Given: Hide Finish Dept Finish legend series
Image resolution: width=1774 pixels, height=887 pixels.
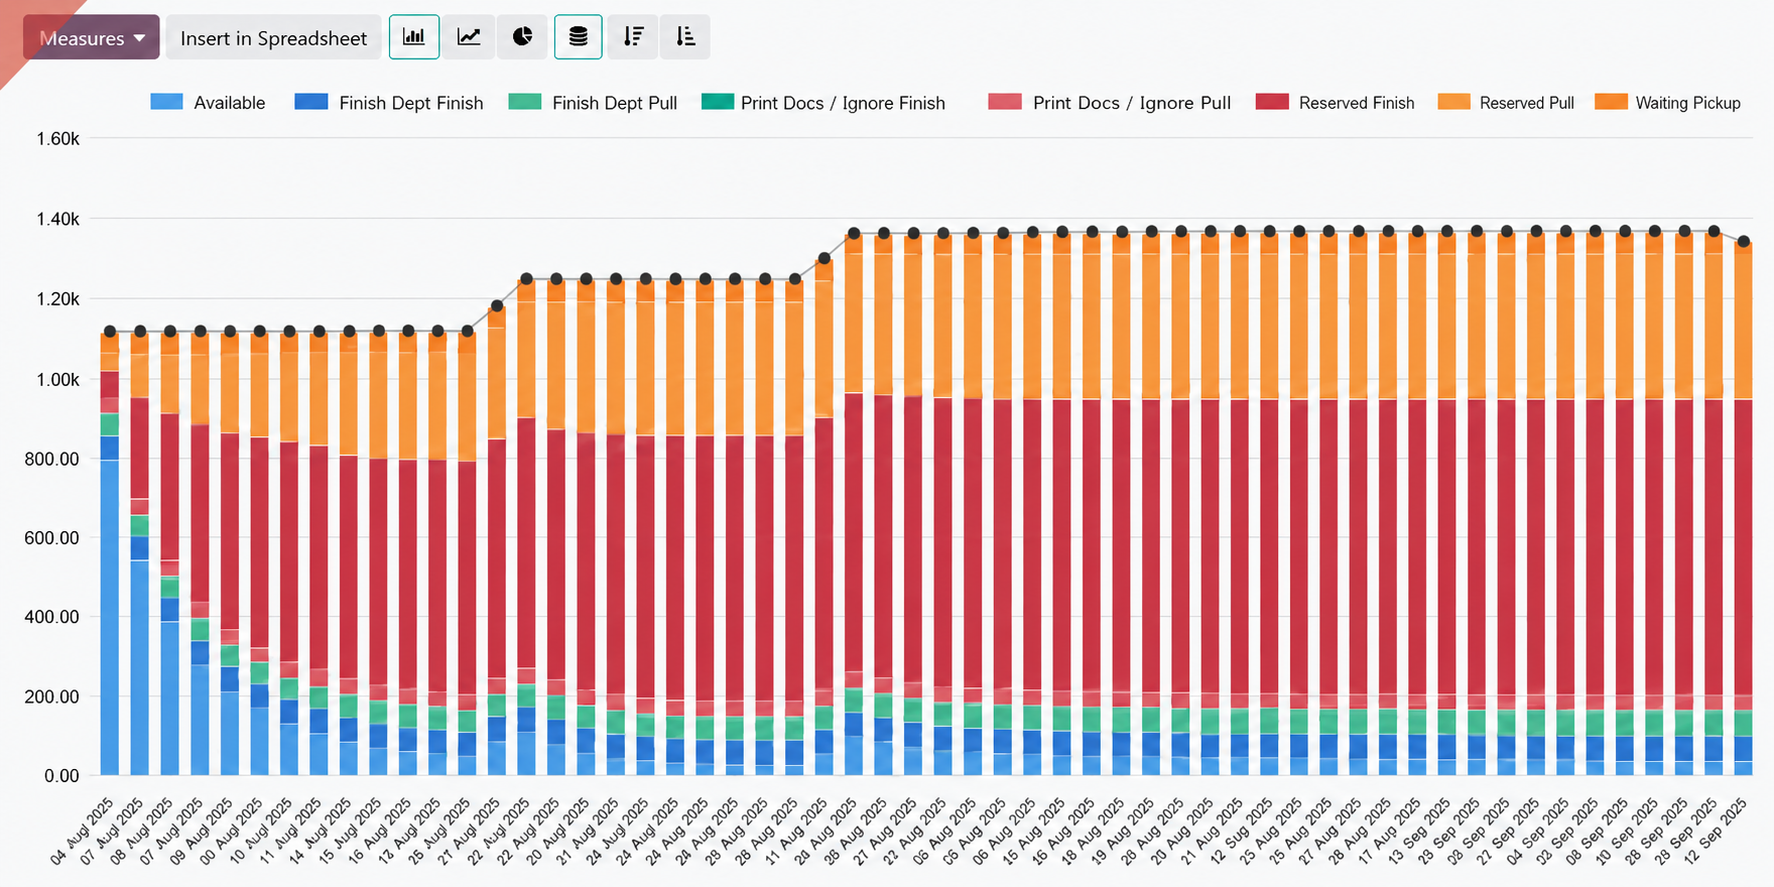Looking at the screenshot, I should click(x=389, y=102).
